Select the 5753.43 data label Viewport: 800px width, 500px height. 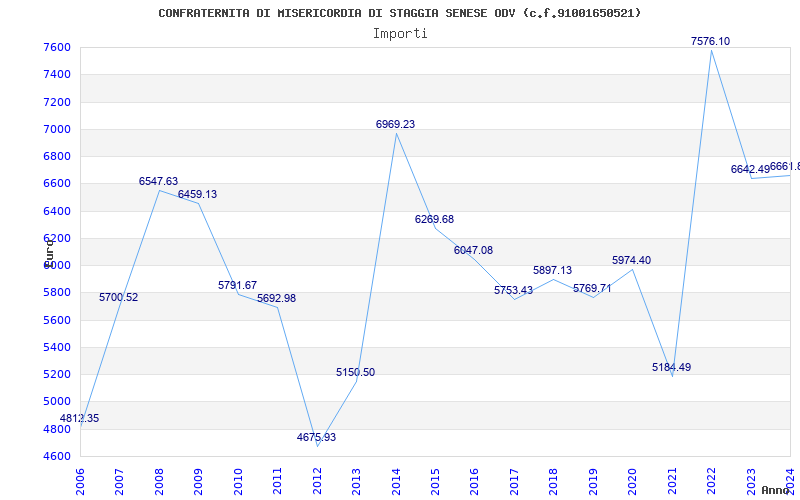(x=513, y=290)
